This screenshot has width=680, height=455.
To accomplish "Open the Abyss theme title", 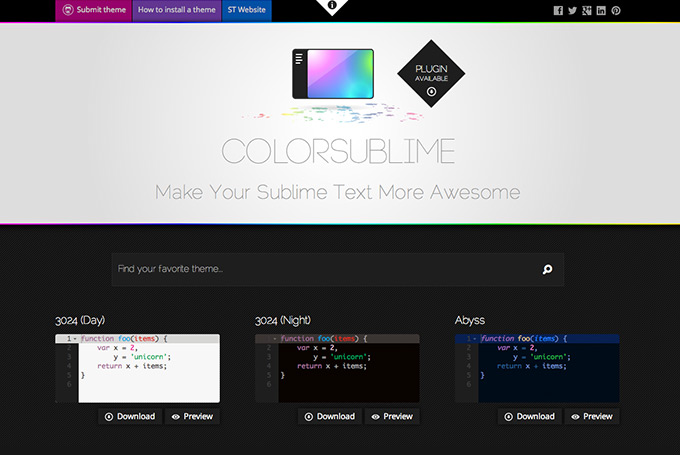I will (x=470, y=320).
